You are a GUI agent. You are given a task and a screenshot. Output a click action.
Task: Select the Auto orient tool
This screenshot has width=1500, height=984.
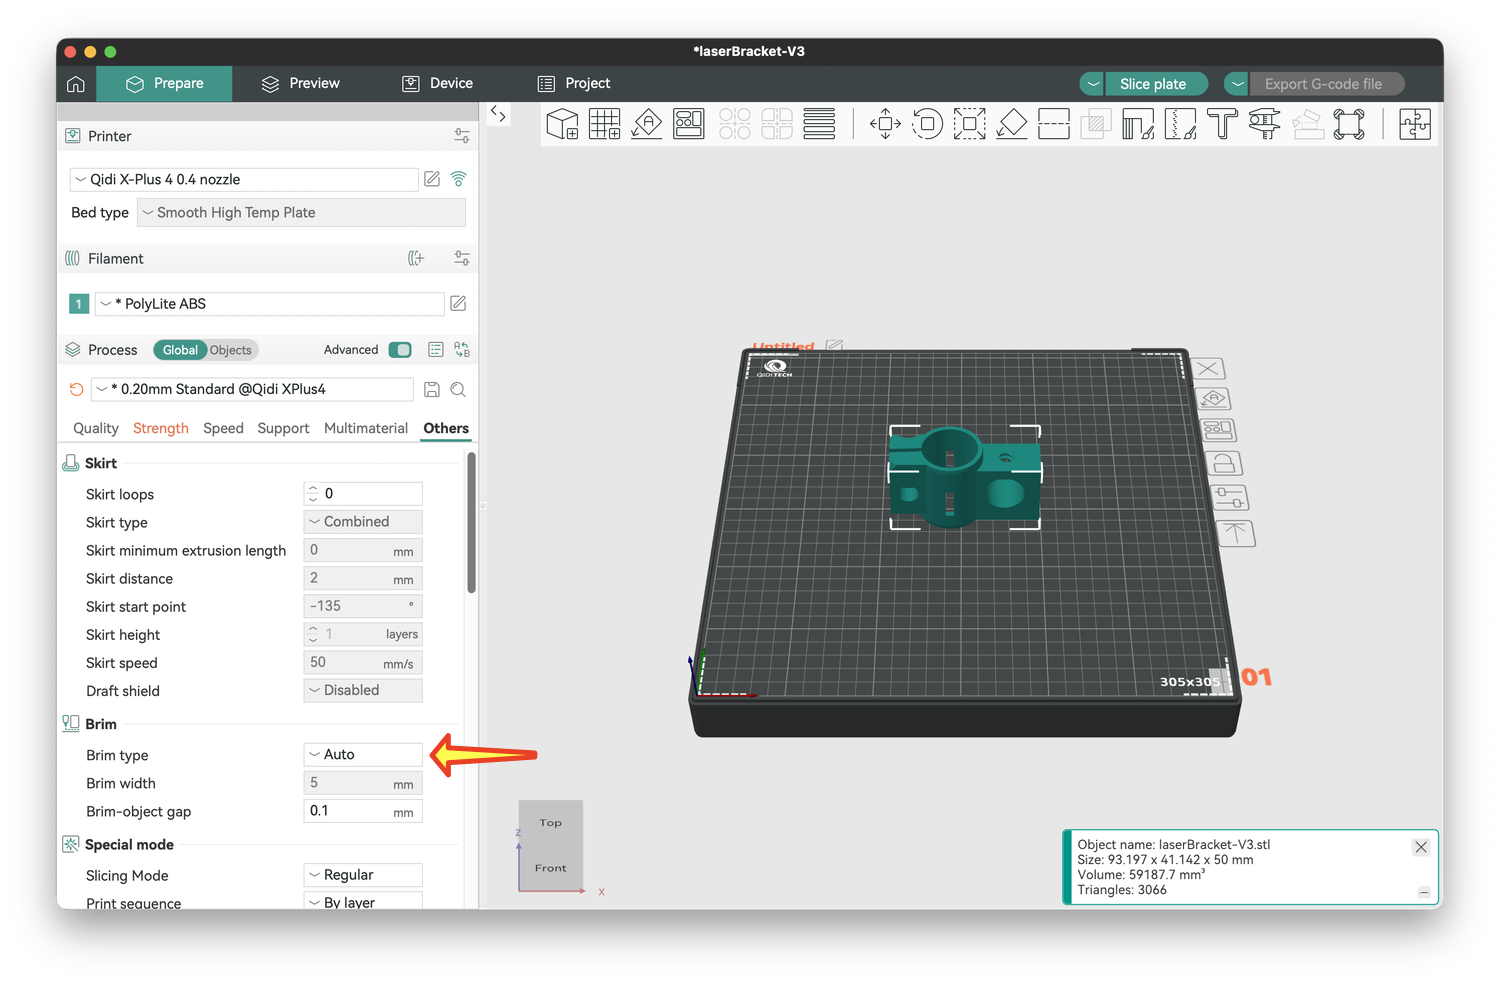tap(647, 124)
